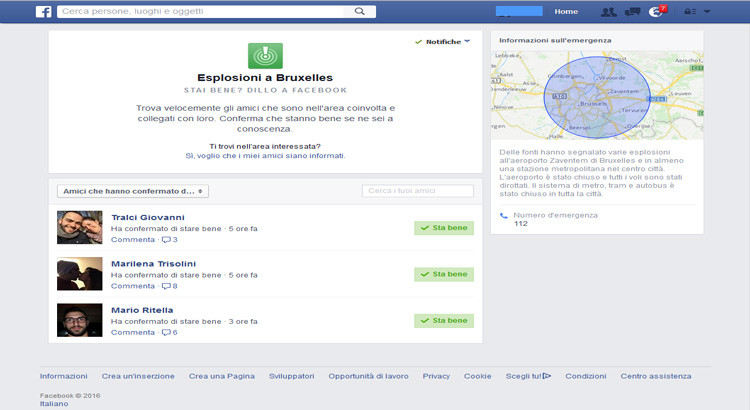Click 'Sta bene' button for Traici Giovanni
Screen dimensions: 750x410
tap(444, 228)
